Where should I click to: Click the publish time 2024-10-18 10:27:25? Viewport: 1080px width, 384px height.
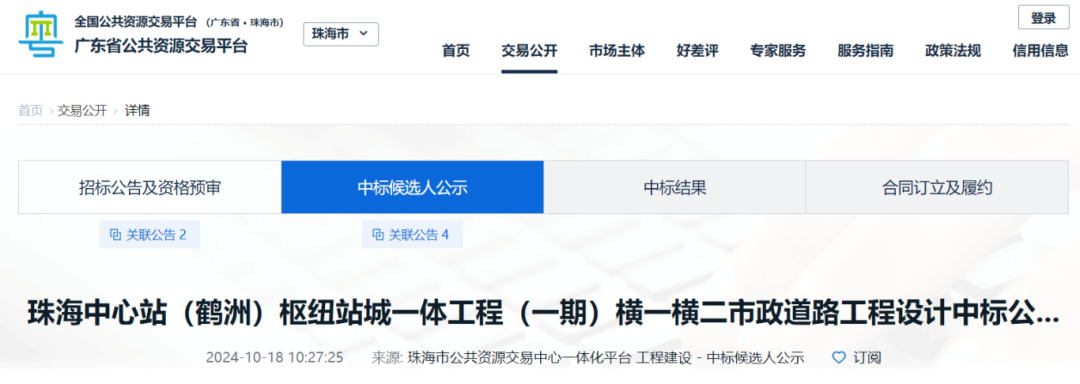(x=274, y=358)
